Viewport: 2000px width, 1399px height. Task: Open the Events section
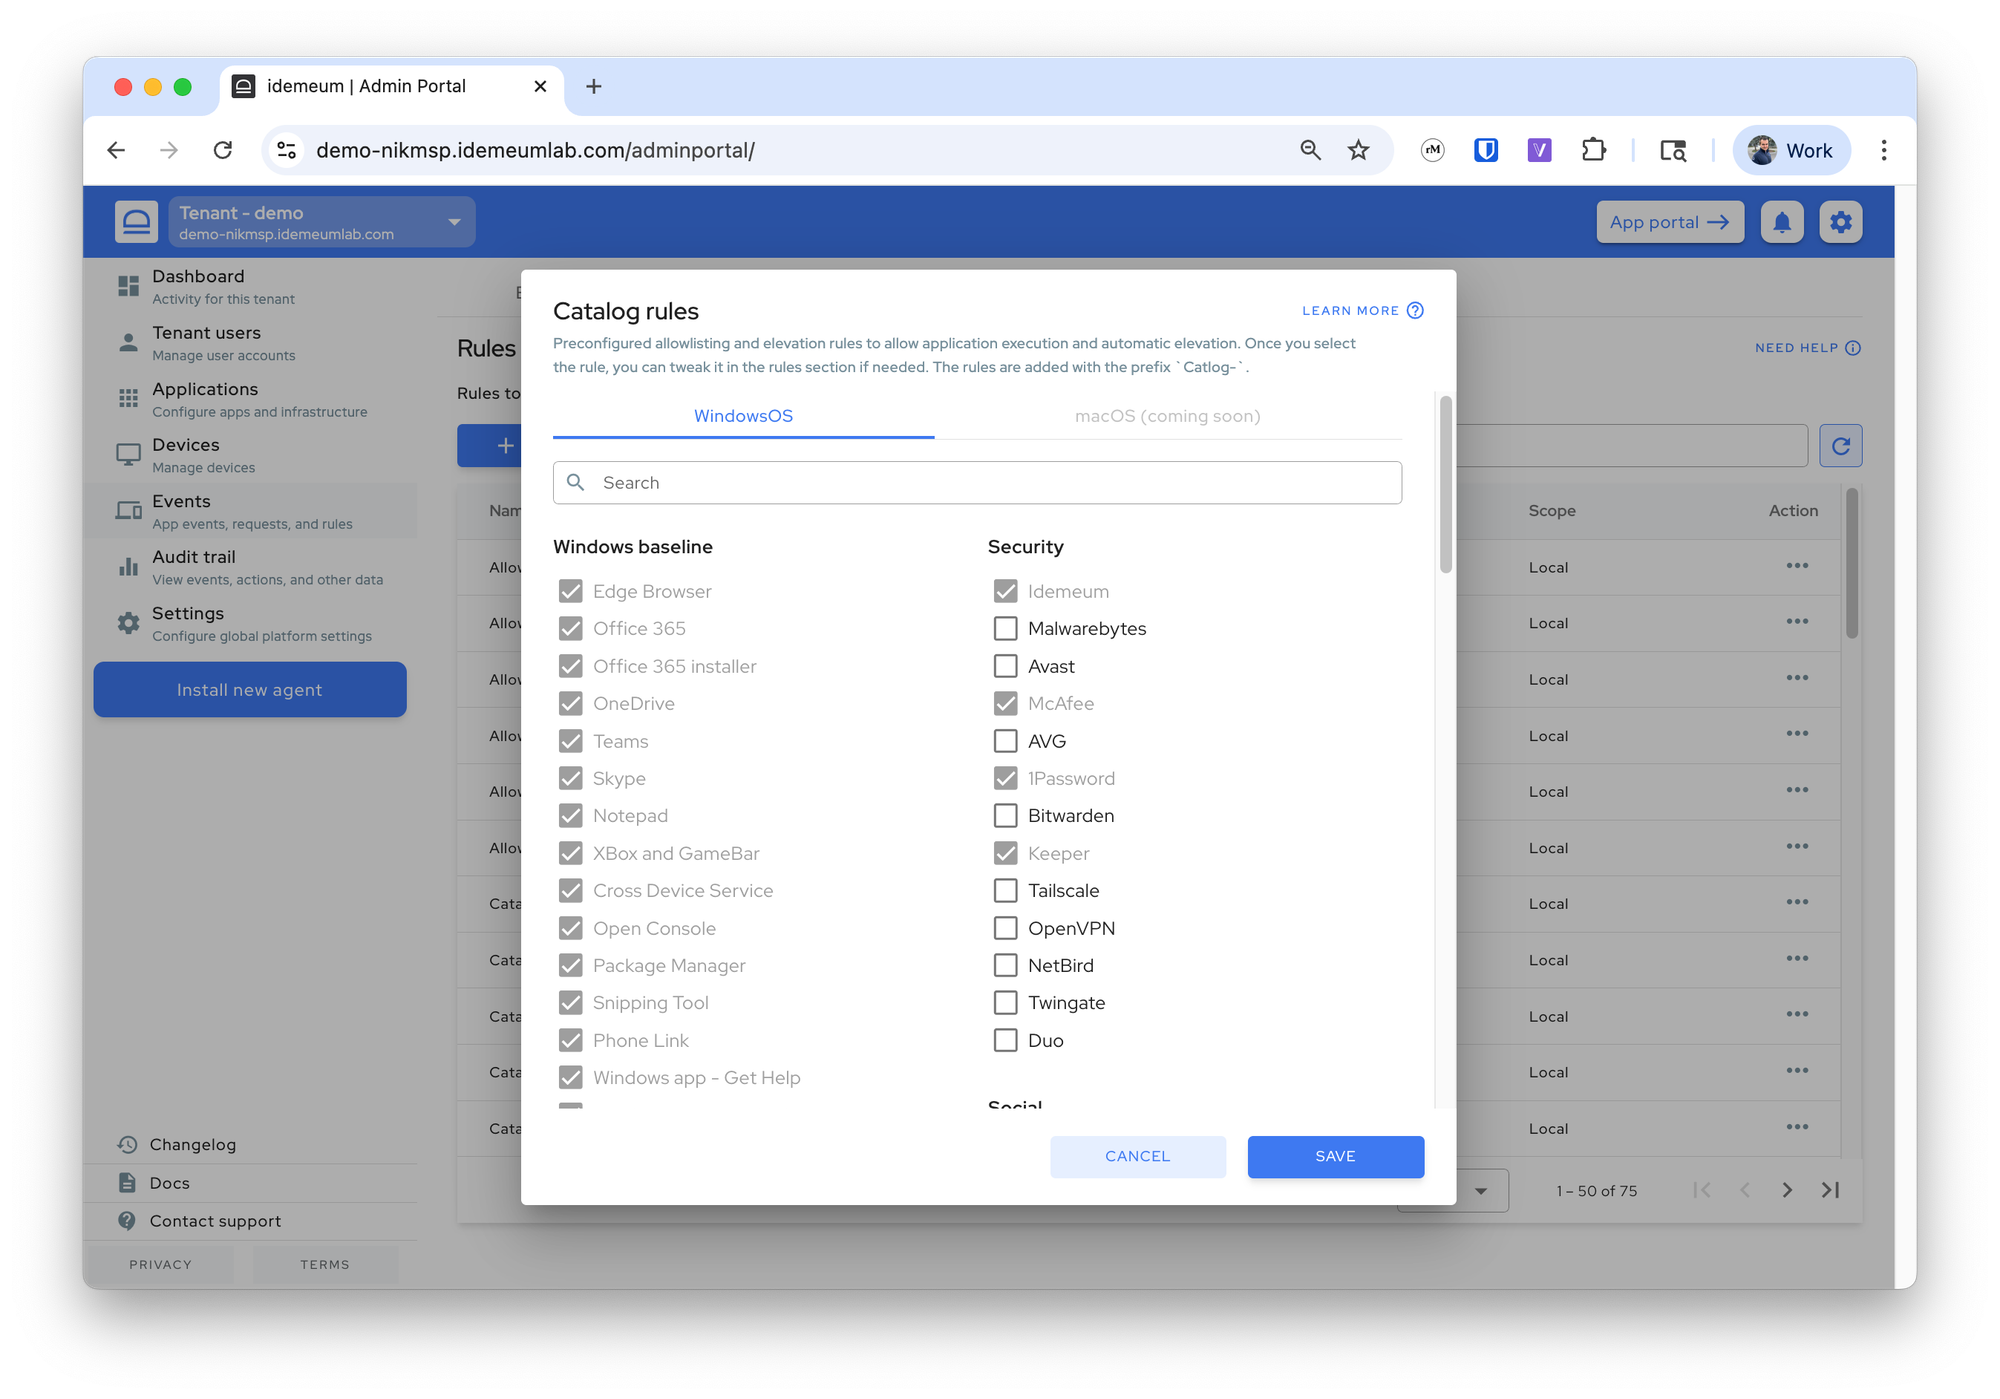[250, 511]
